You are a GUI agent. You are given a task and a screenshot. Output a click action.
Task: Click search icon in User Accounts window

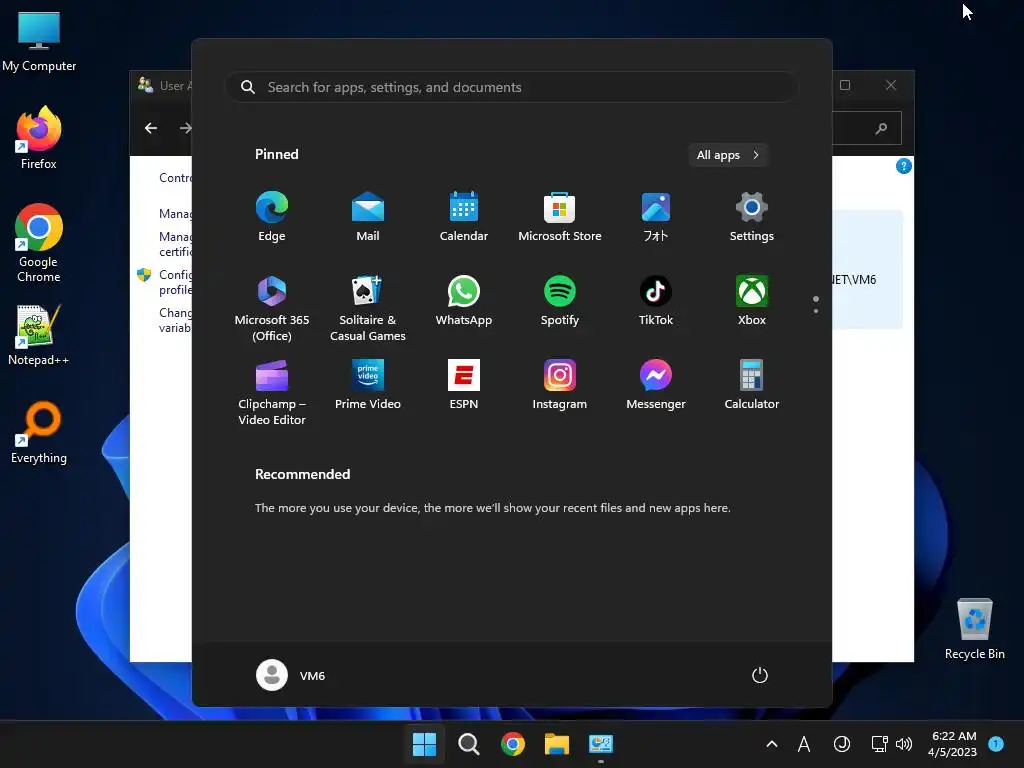[x=881, y=128]
